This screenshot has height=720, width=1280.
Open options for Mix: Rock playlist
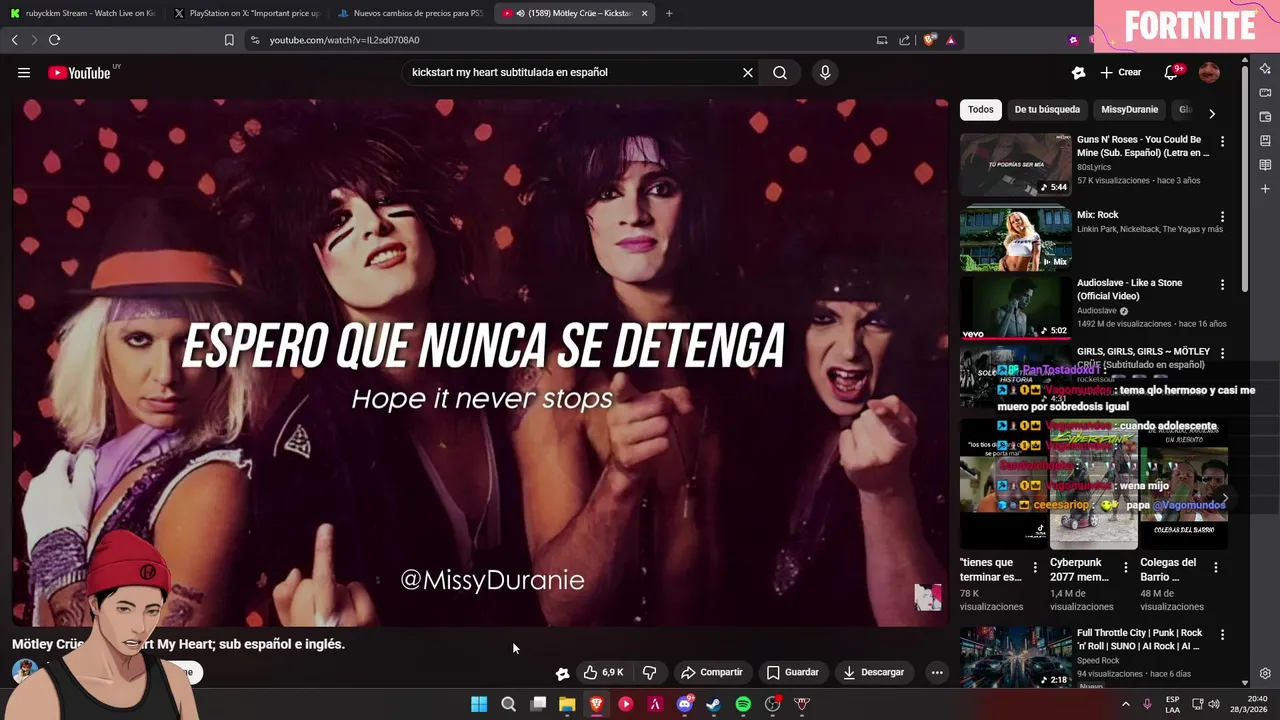[x=1222, y=217]
